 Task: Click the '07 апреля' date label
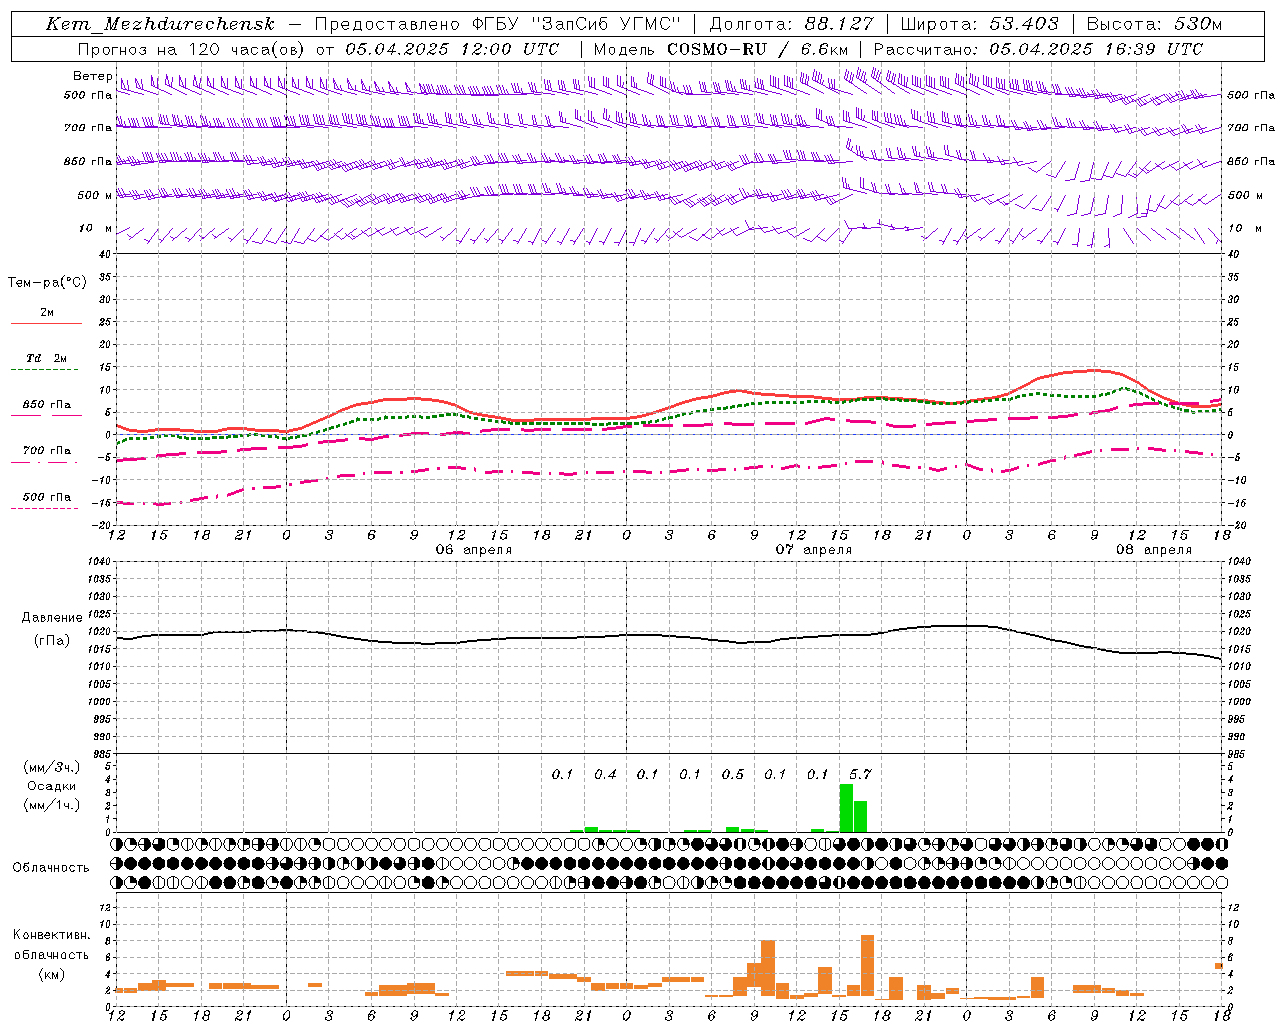(814, 550)
